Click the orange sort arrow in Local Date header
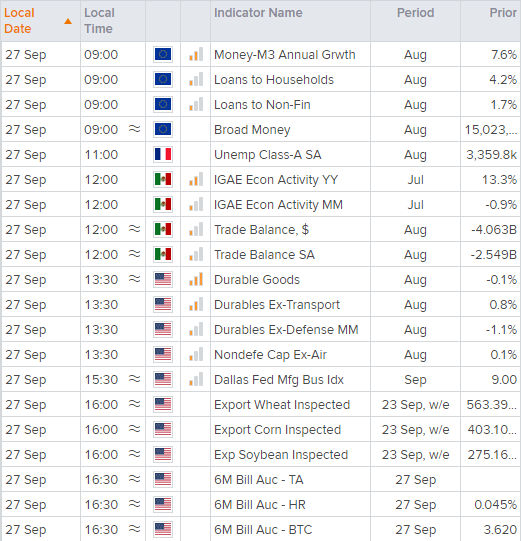The height and width of the screenshot is (541, 521). tap(68, 21)
